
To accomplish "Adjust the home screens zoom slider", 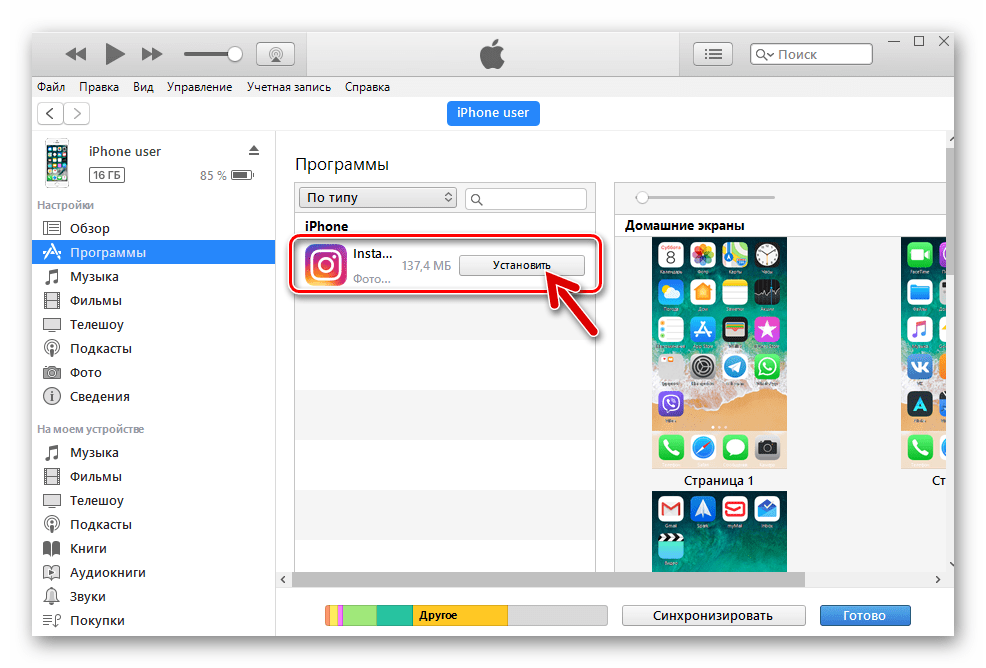I will (x=641, y=198).
